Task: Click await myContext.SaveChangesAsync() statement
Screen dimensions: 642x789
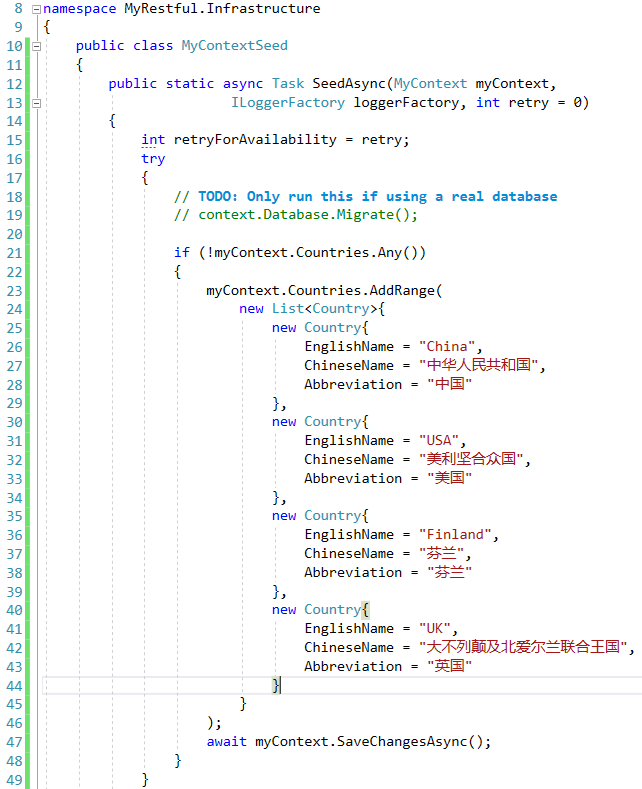Action: [349, 742]
